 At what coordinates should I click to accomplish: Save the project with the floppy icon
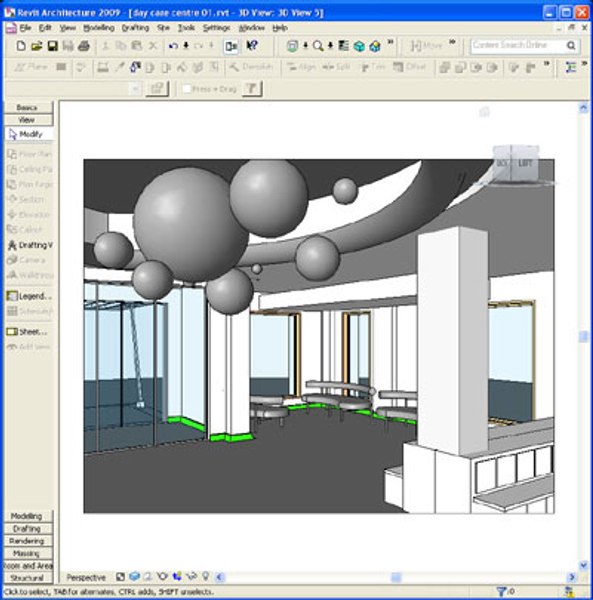tap(52, 46)
